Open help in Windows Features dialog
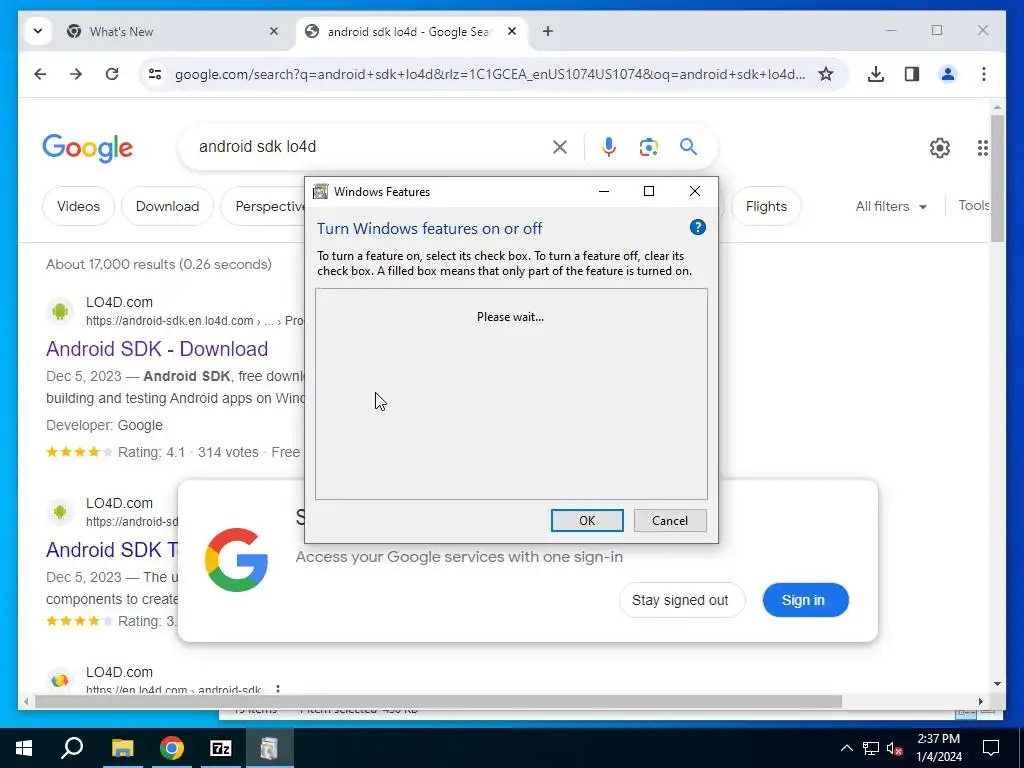The width and height of the screenshot is (1024, 768). coord(697,227)
